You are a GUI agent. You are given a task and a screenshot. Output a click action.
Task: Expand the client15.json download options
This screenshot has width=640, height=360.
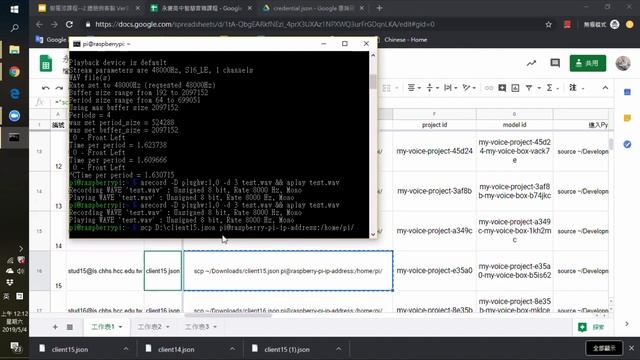pyautogui.click(x=126, y=349)
